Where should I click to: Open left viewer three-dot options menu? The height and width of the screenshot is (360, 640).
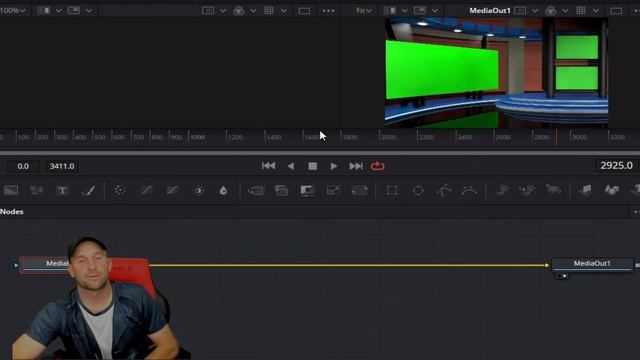(328, 11)
